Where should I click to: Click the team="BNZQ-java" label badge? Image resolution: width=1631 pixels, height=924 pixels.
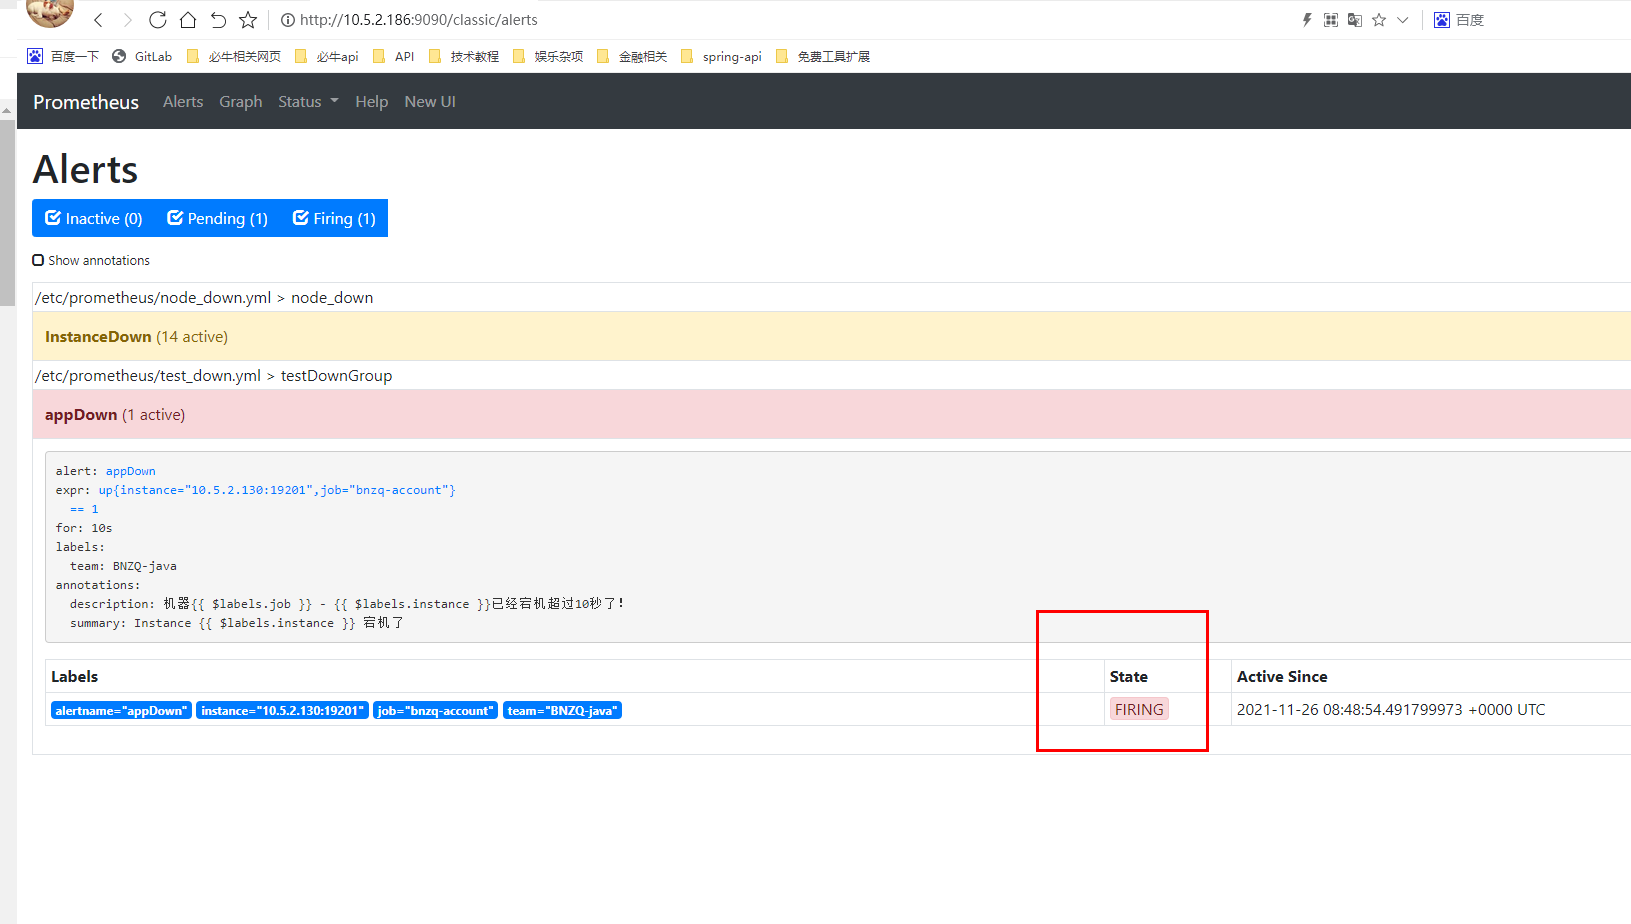coord(562,711)
